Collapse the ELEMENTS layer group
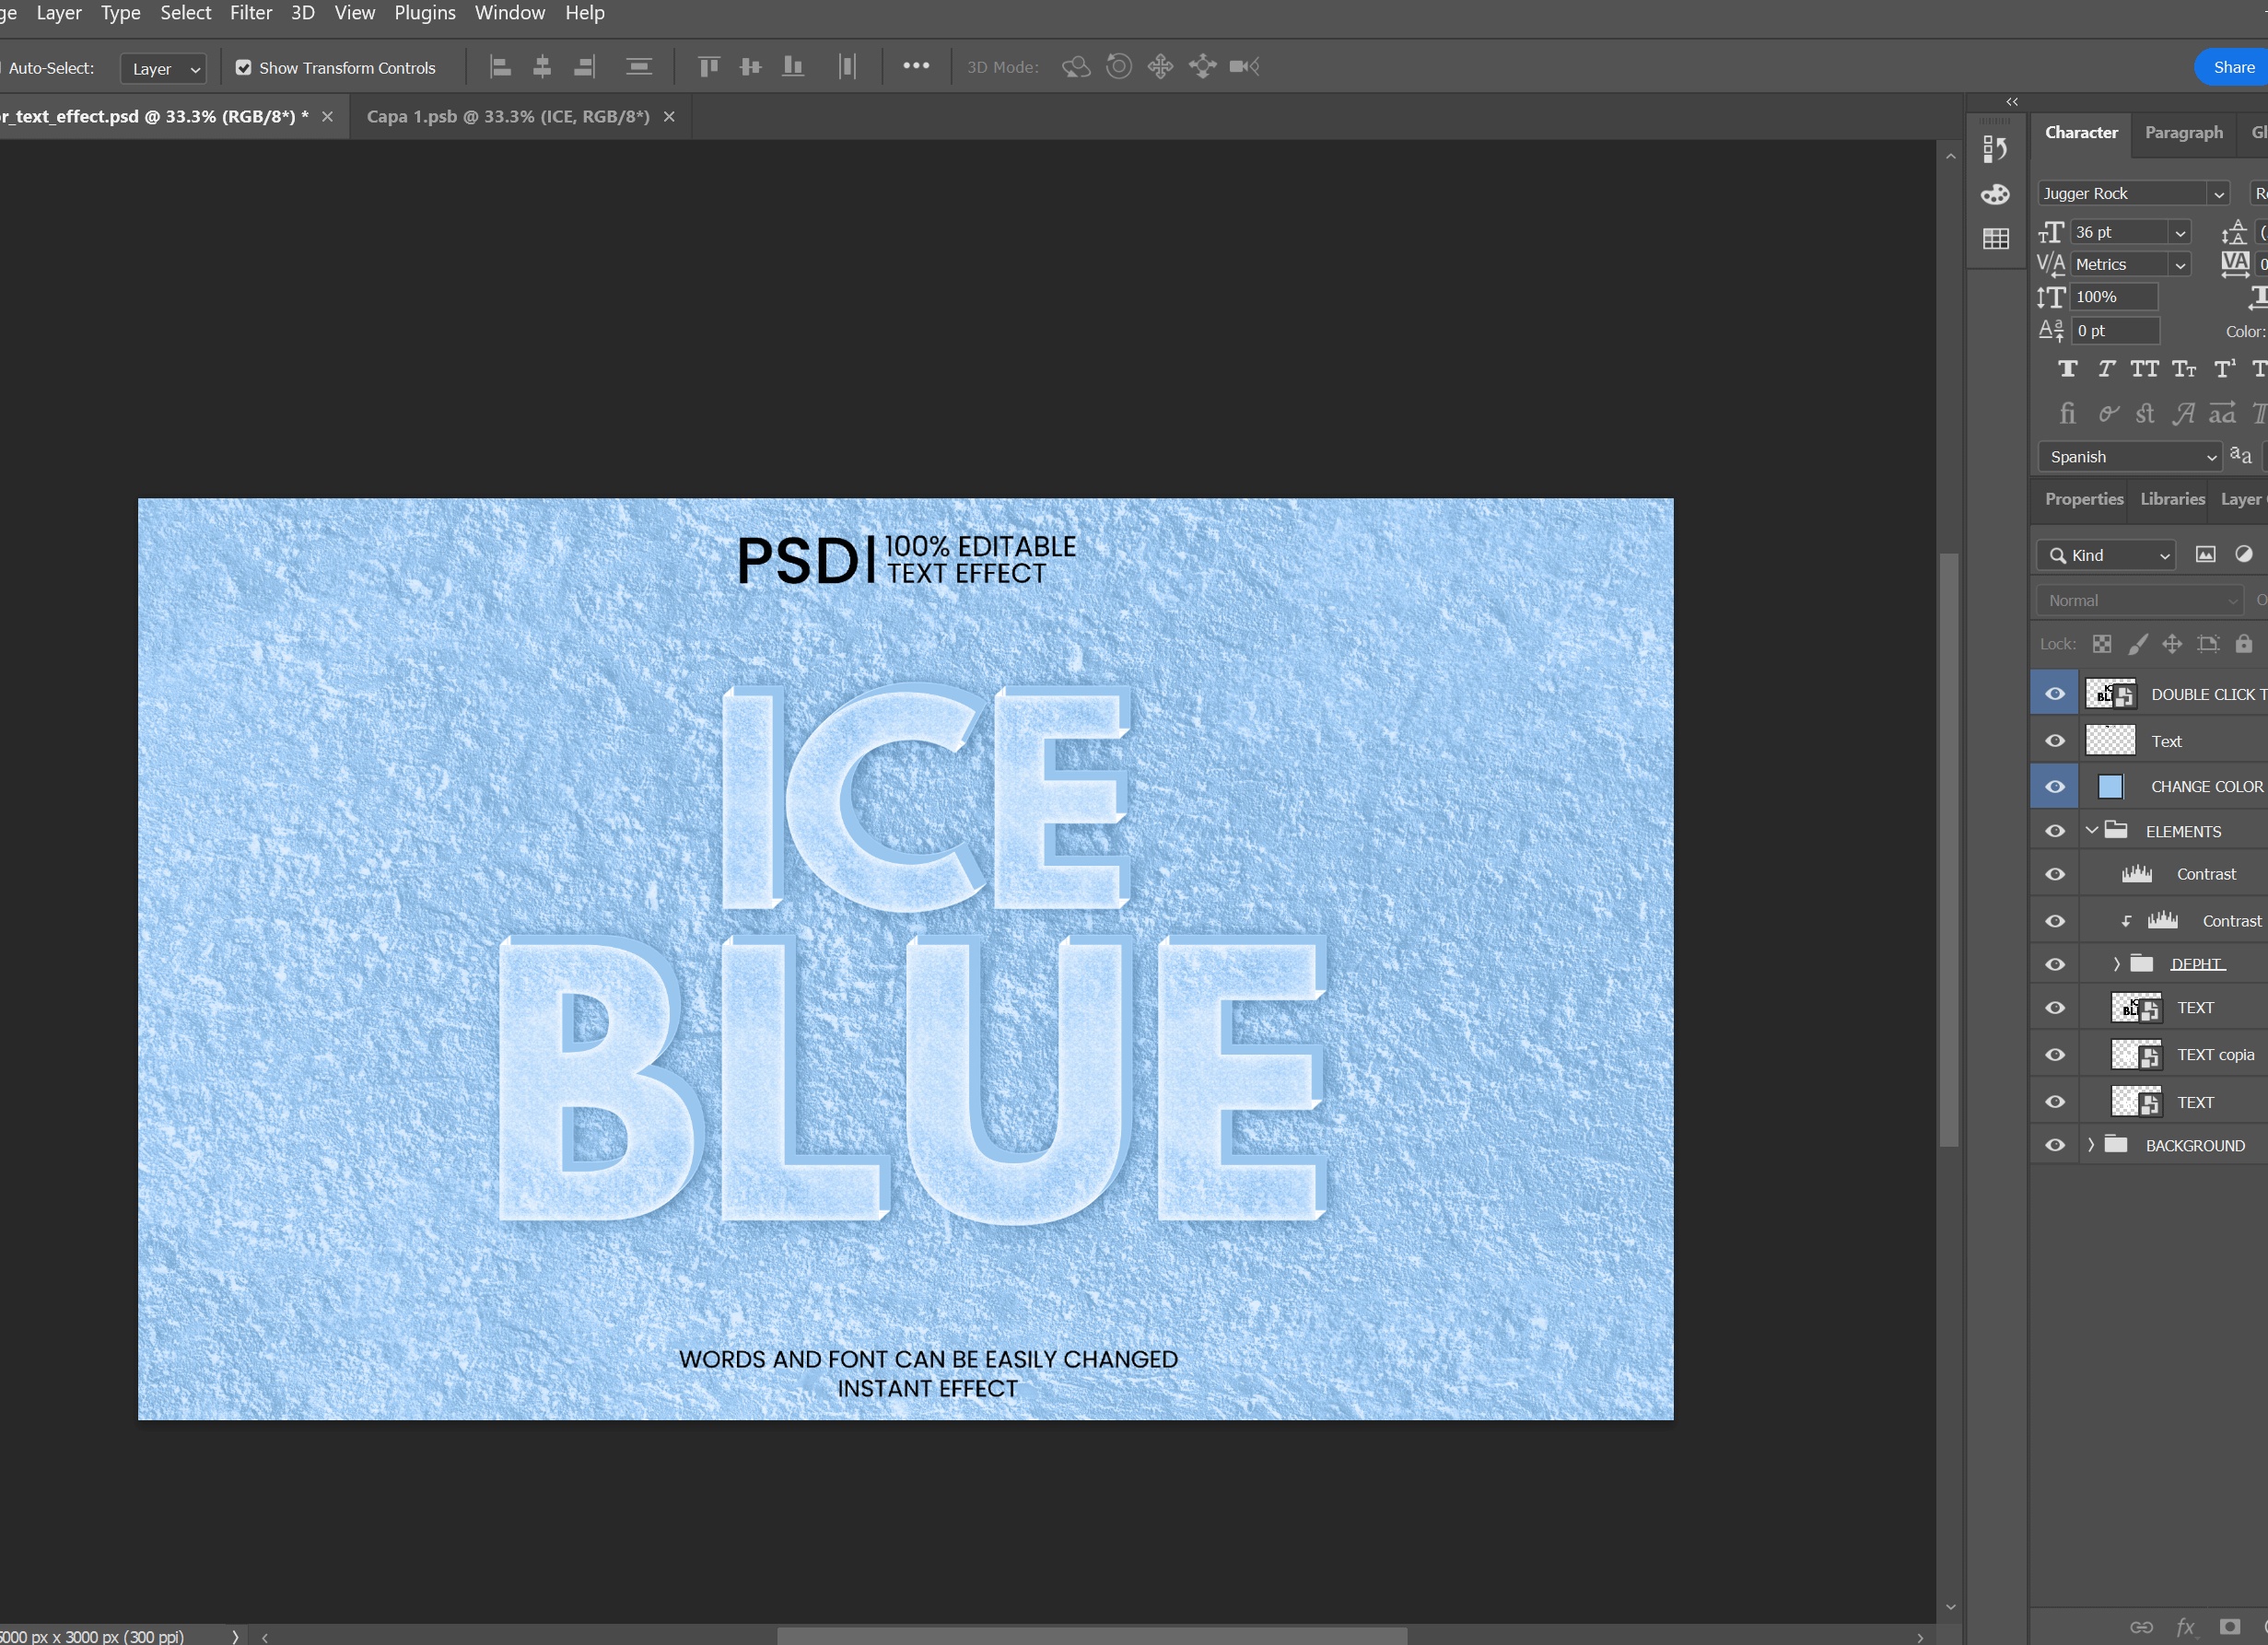2268x1645 pixels. [2091, 831]
